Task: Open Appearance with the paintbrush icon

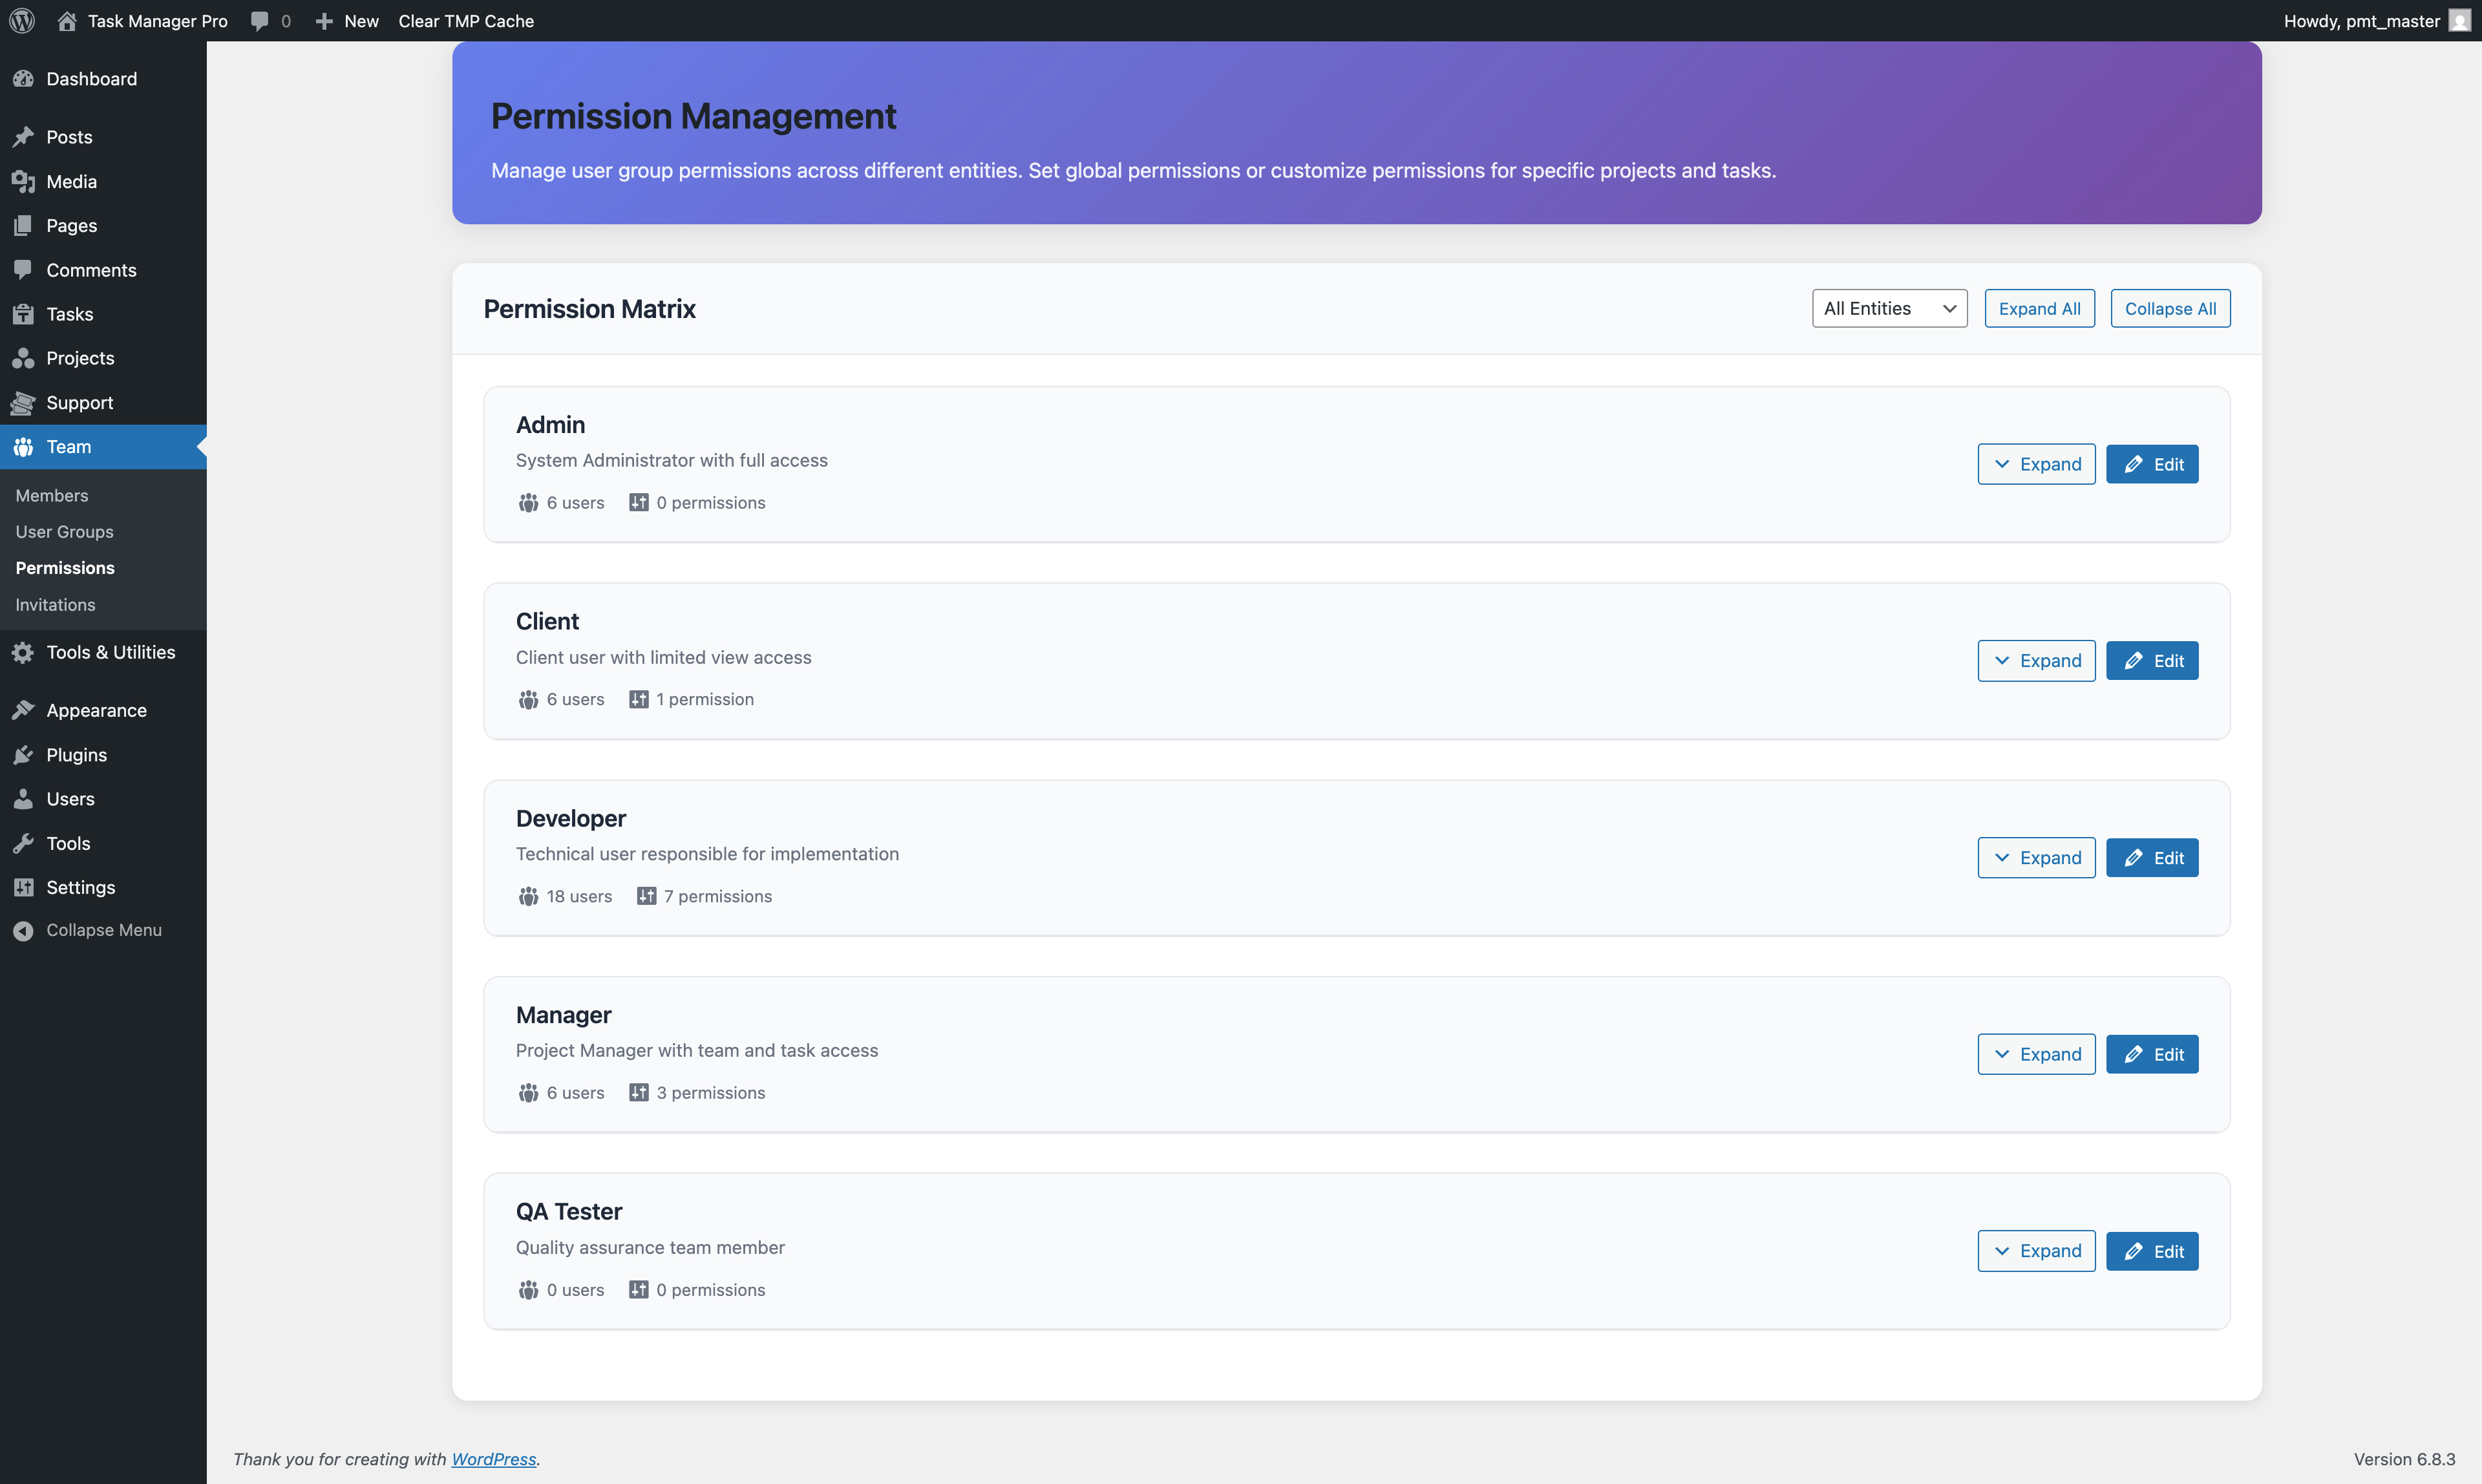Action: point(23,710)
